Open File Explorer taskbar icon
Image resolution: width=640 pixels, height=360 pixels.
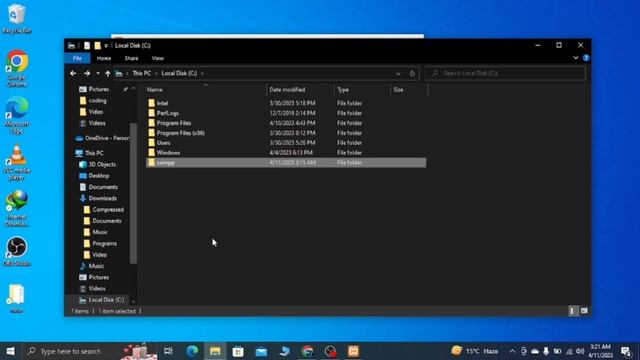(x=215, y=351)
